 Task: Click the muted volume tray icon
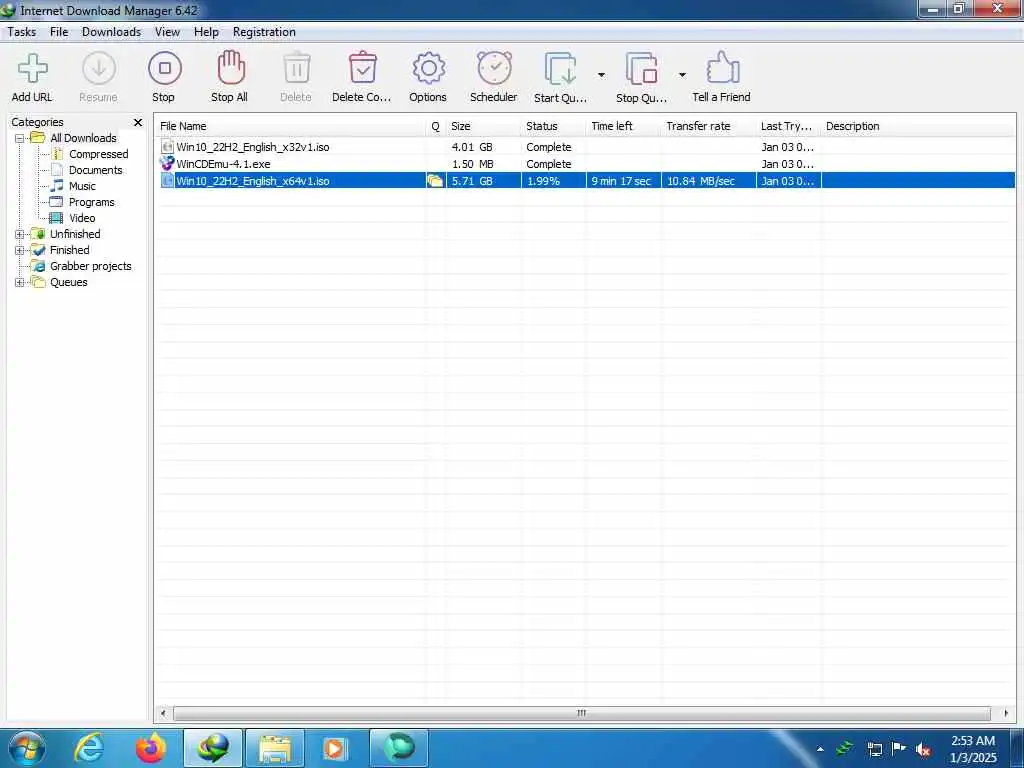point(923,749)
